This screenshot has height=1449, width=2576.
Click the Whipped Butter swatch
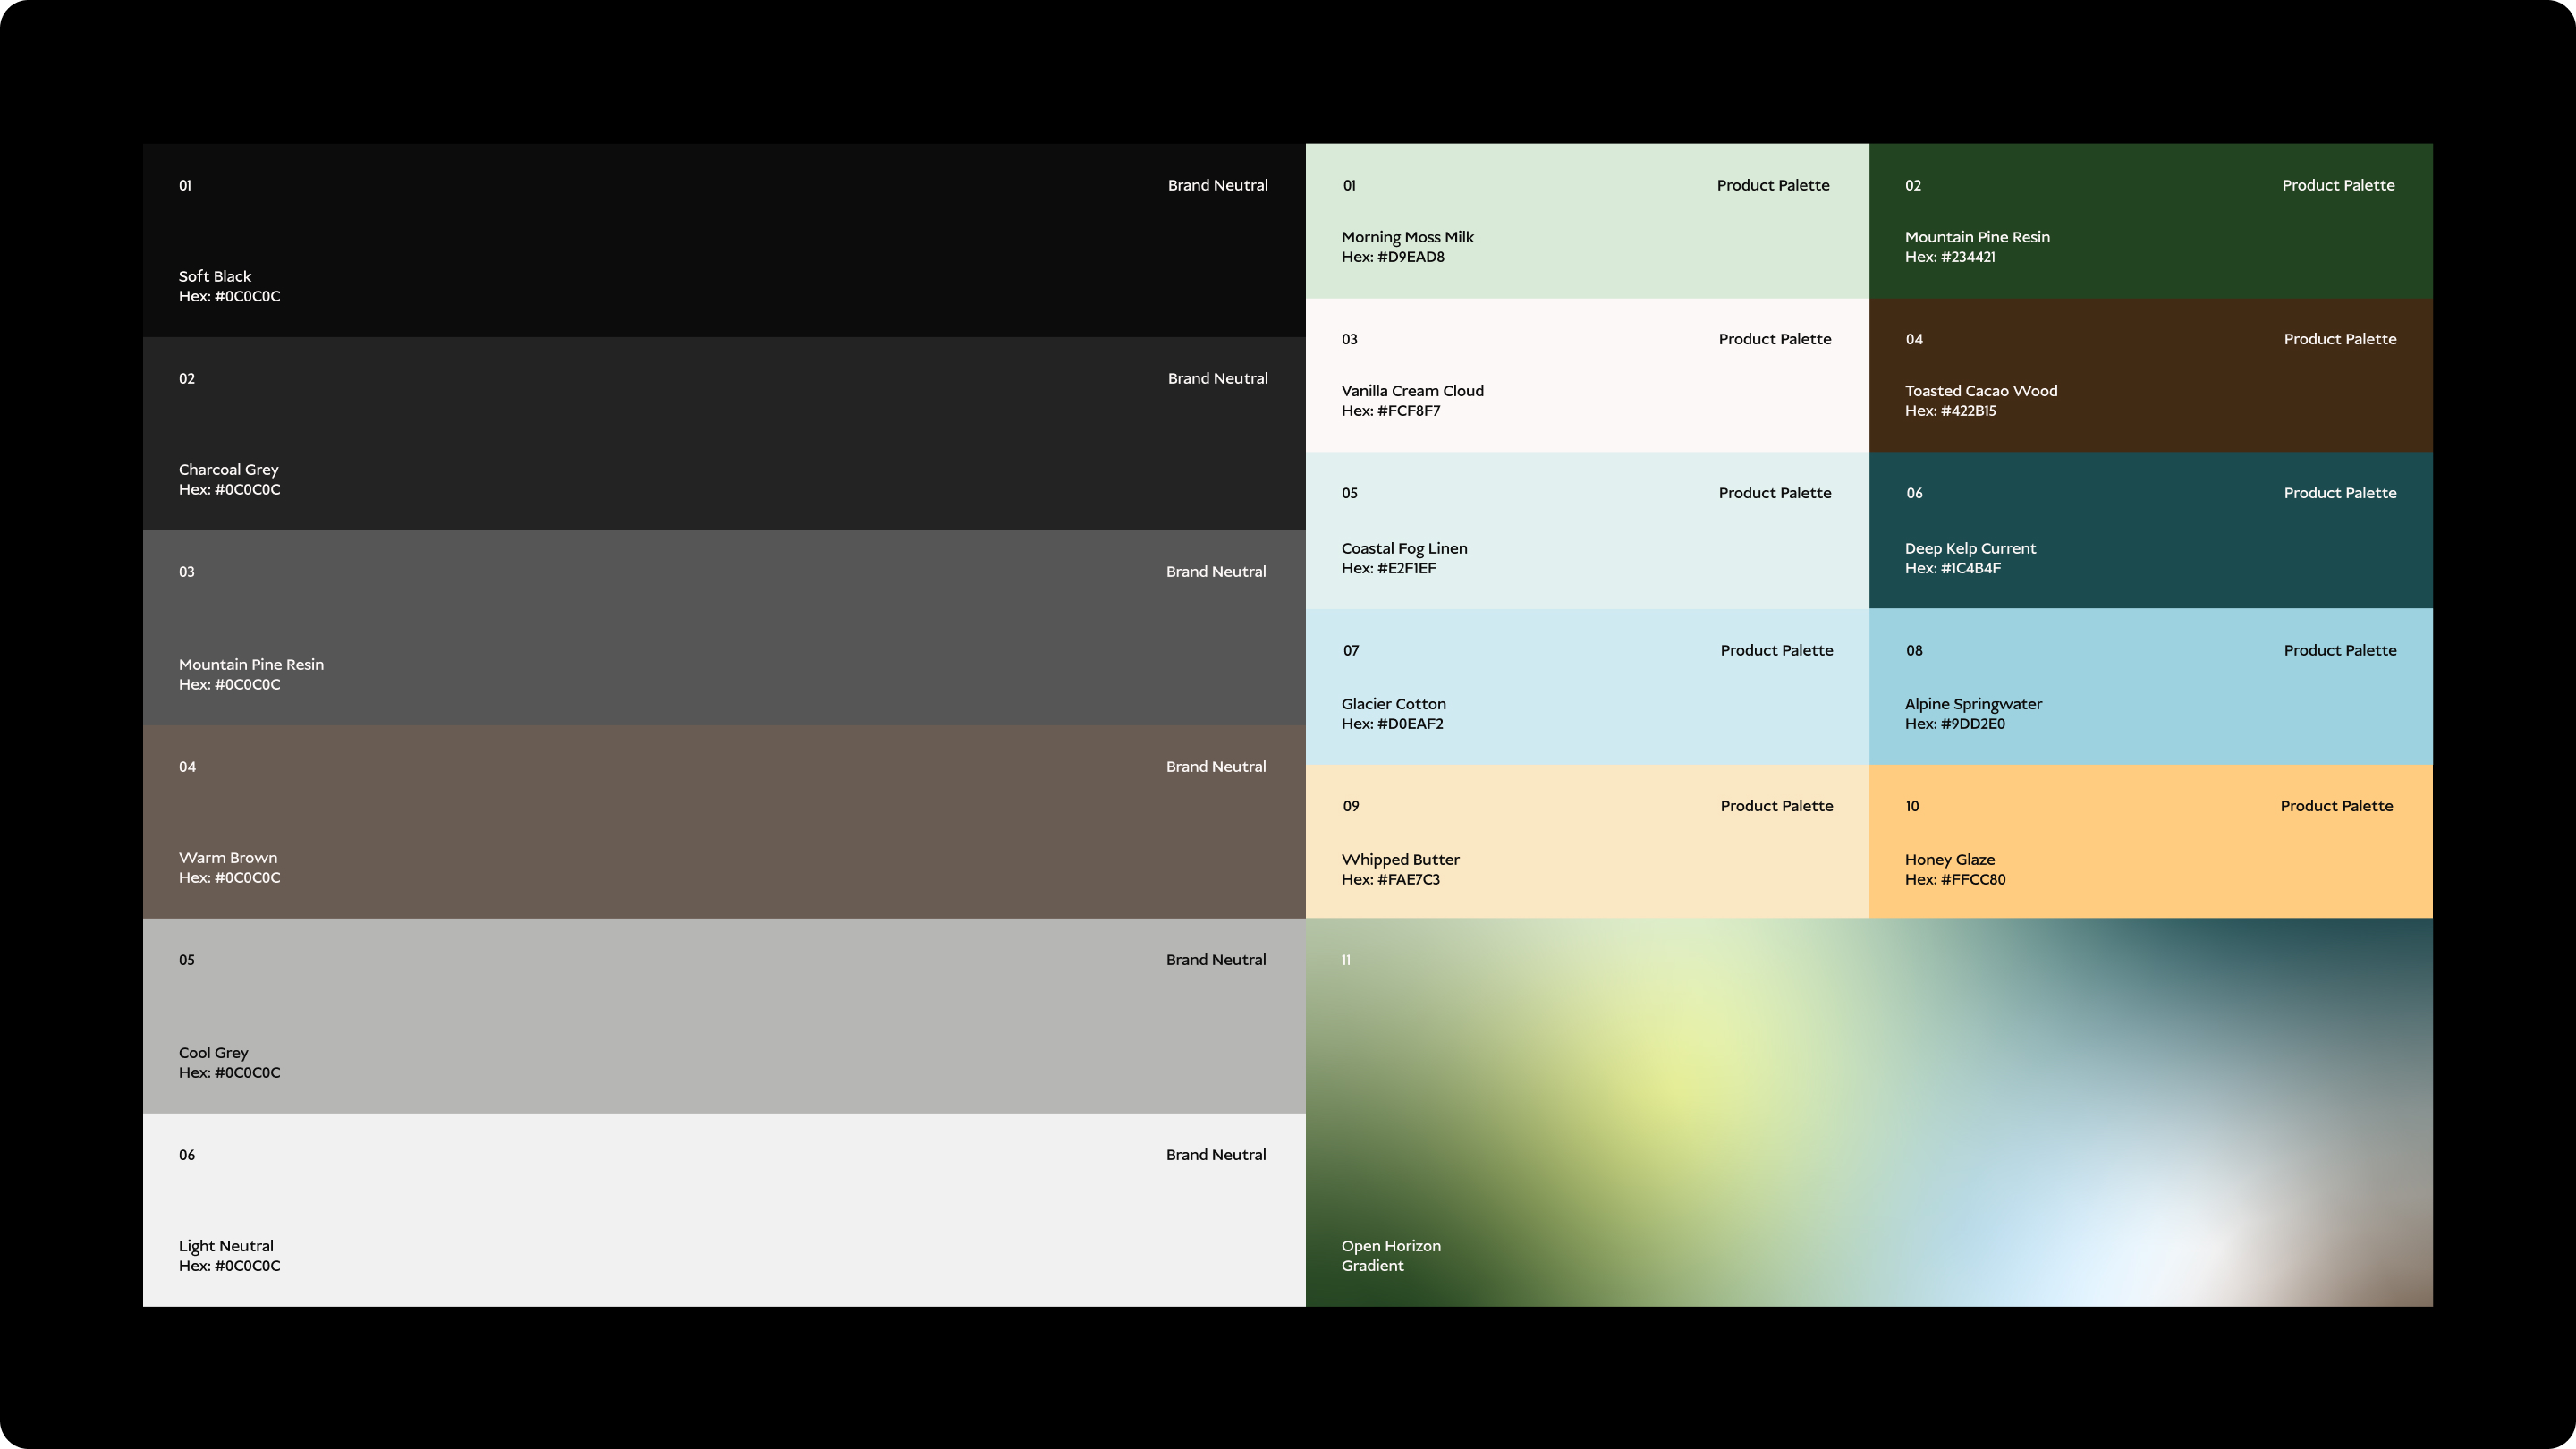[1587, 841]
